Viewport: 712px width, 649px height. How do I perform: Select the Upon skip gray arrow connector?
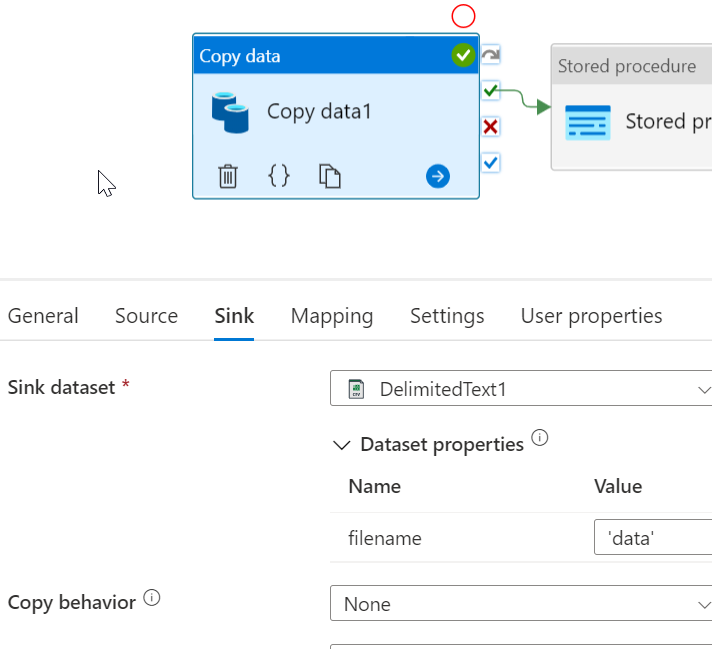coord(491,54)
